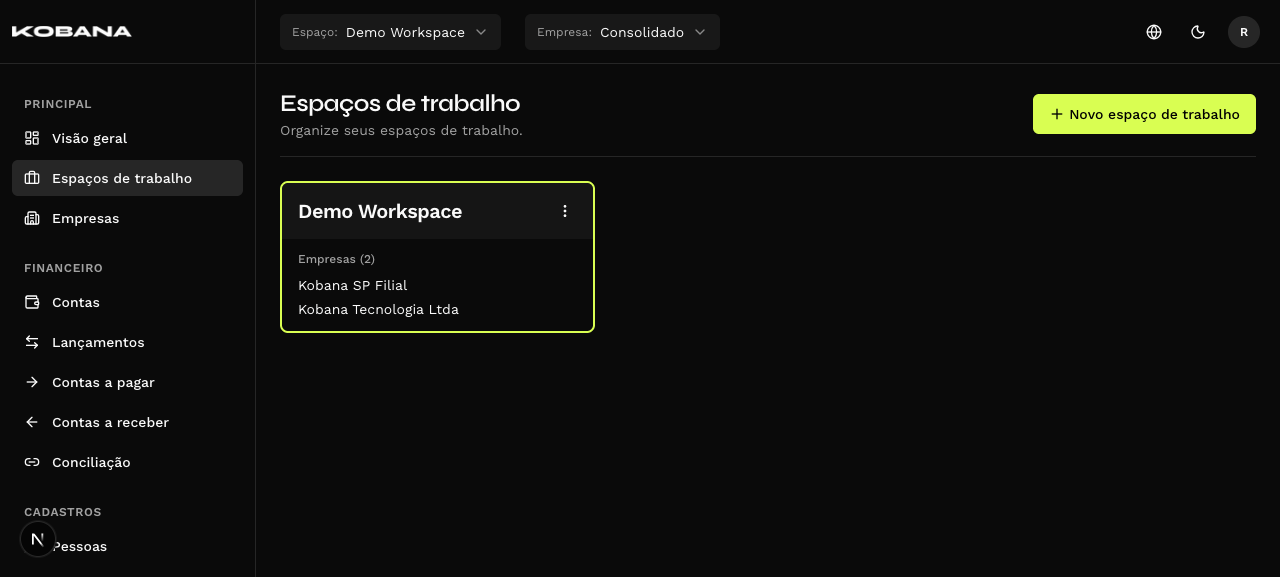Open Pessoas sidebar link
The image size is (1280, 577).
[127, 546]
